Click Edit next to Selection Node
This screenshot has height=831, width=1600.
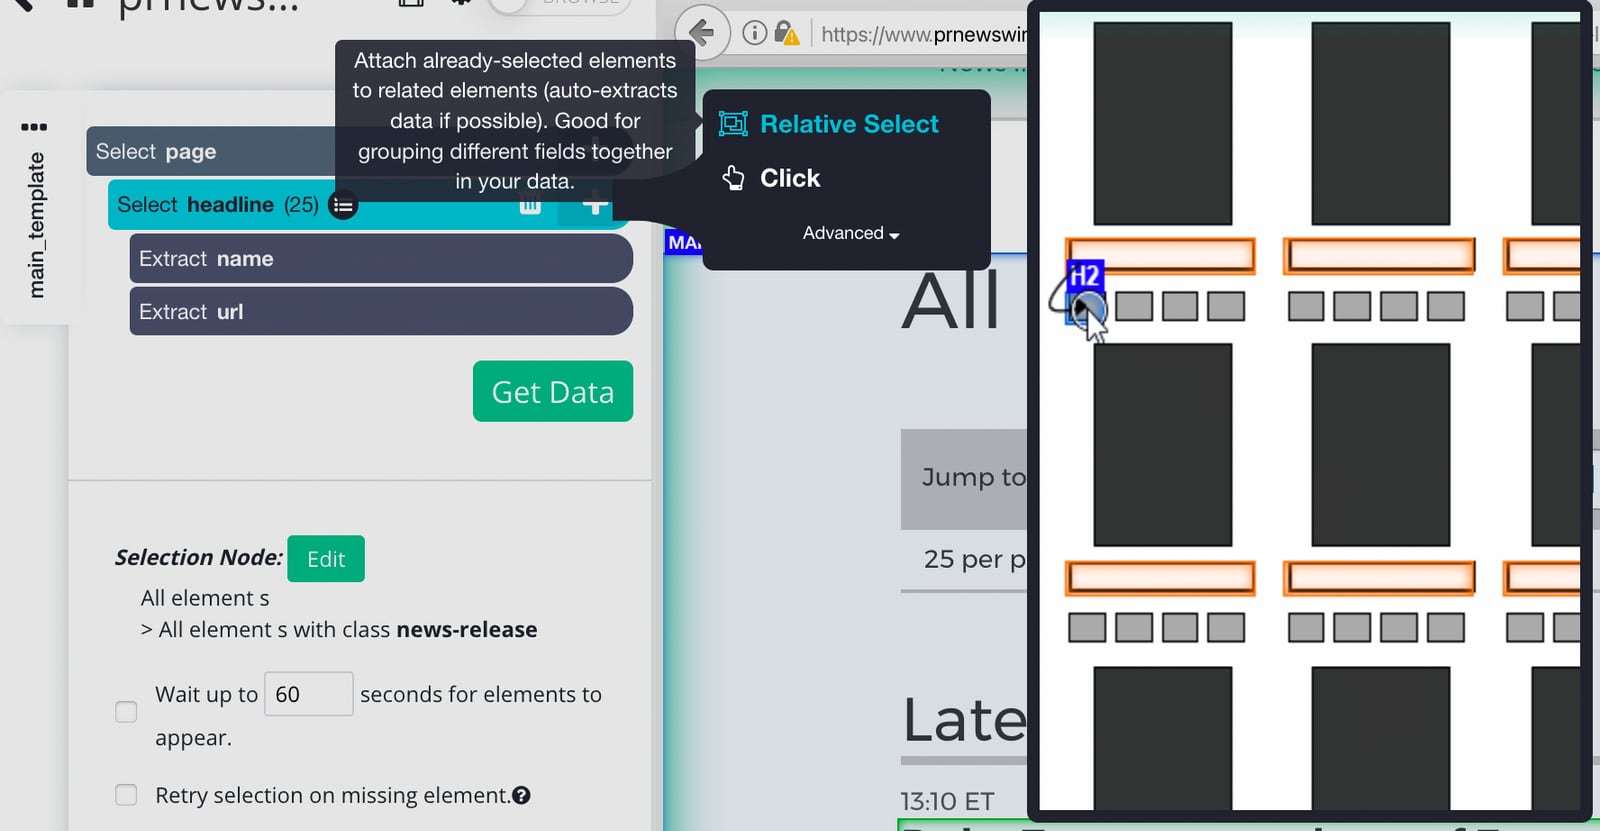(326, 559)
